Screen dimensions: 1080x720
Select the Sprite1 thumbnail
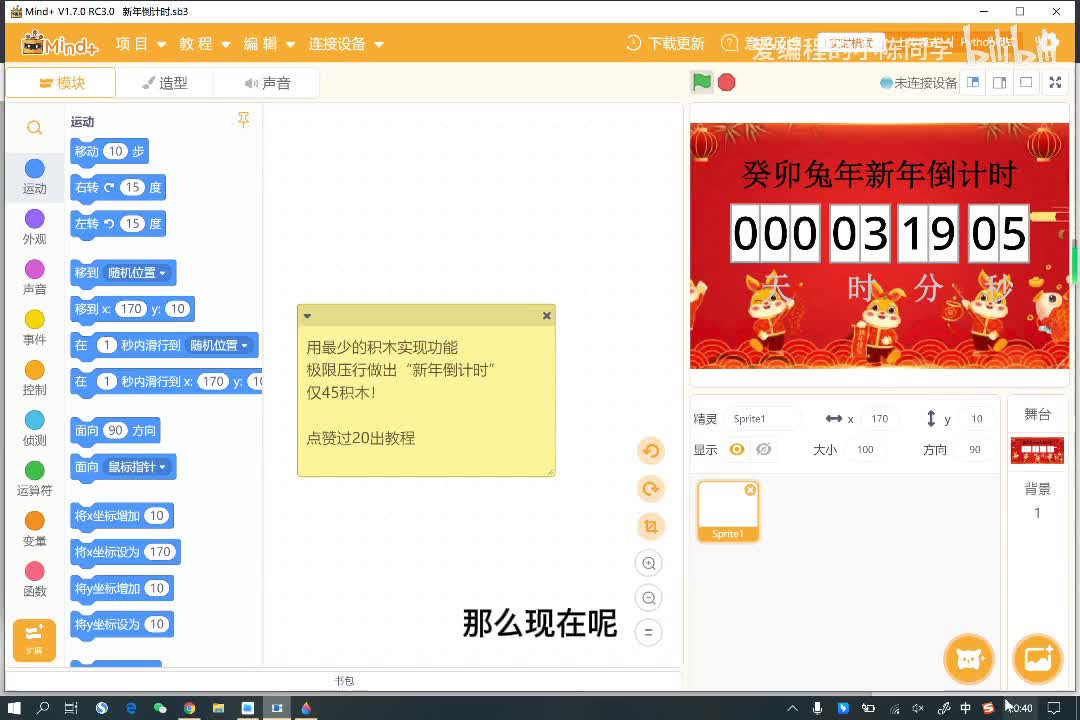728,511
